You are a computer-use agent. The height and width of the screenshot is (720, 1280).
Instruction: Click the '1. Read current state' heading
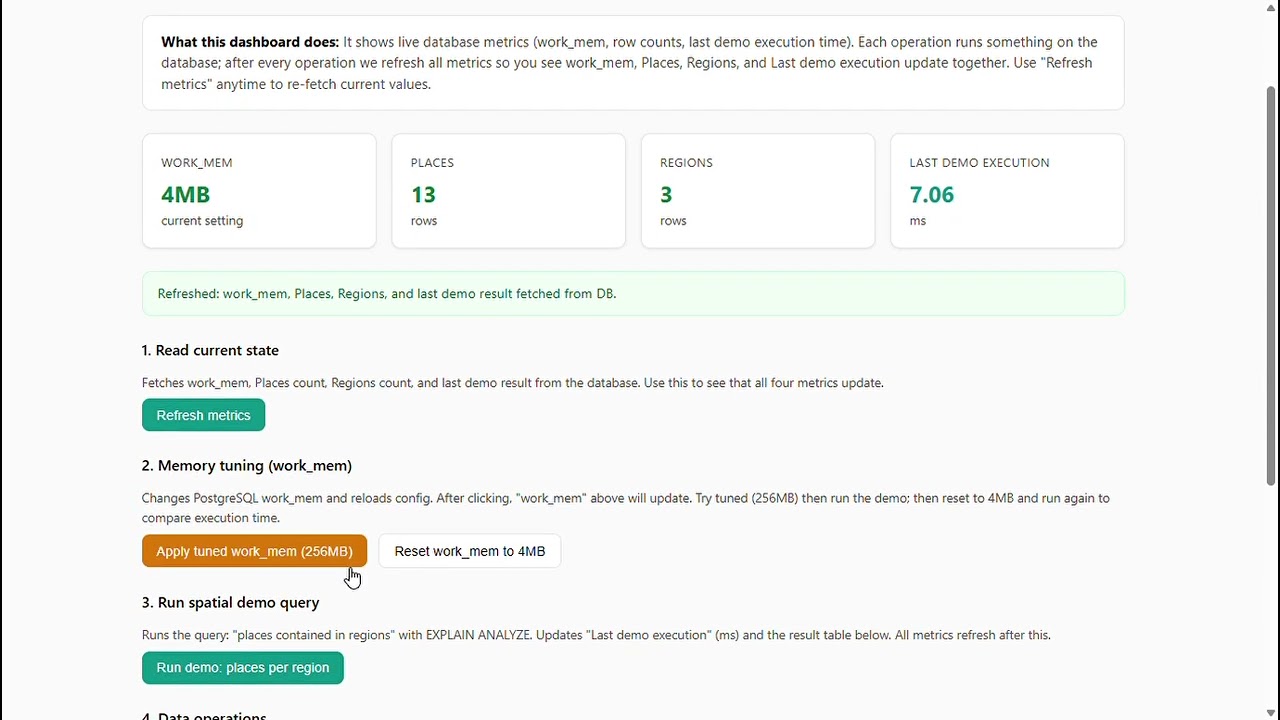pyautogui.click(x=210, y=350)
